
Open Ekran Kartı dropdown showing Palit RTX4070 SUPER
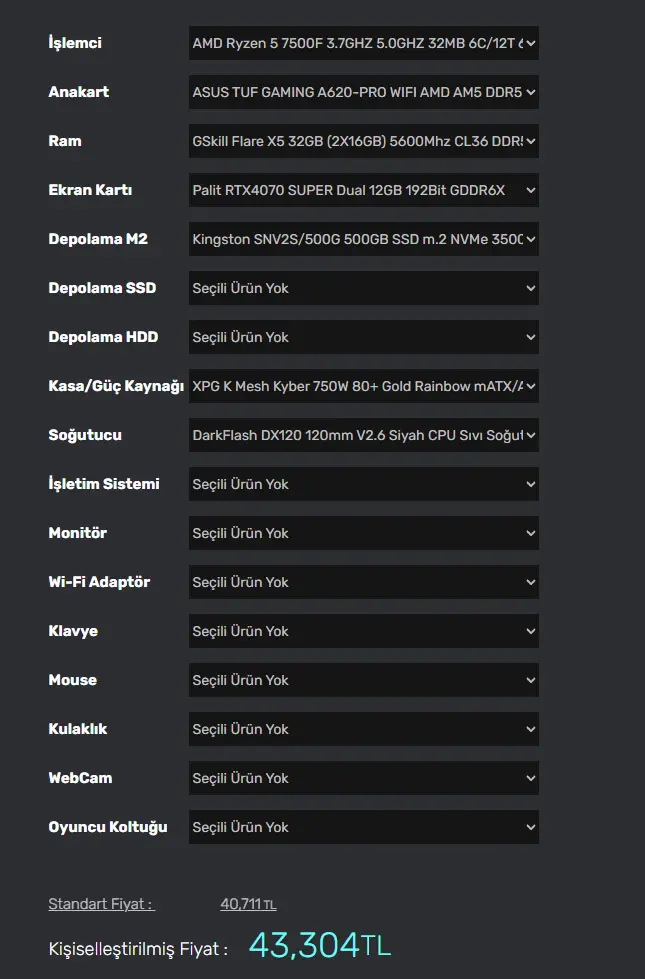(363, 190)
